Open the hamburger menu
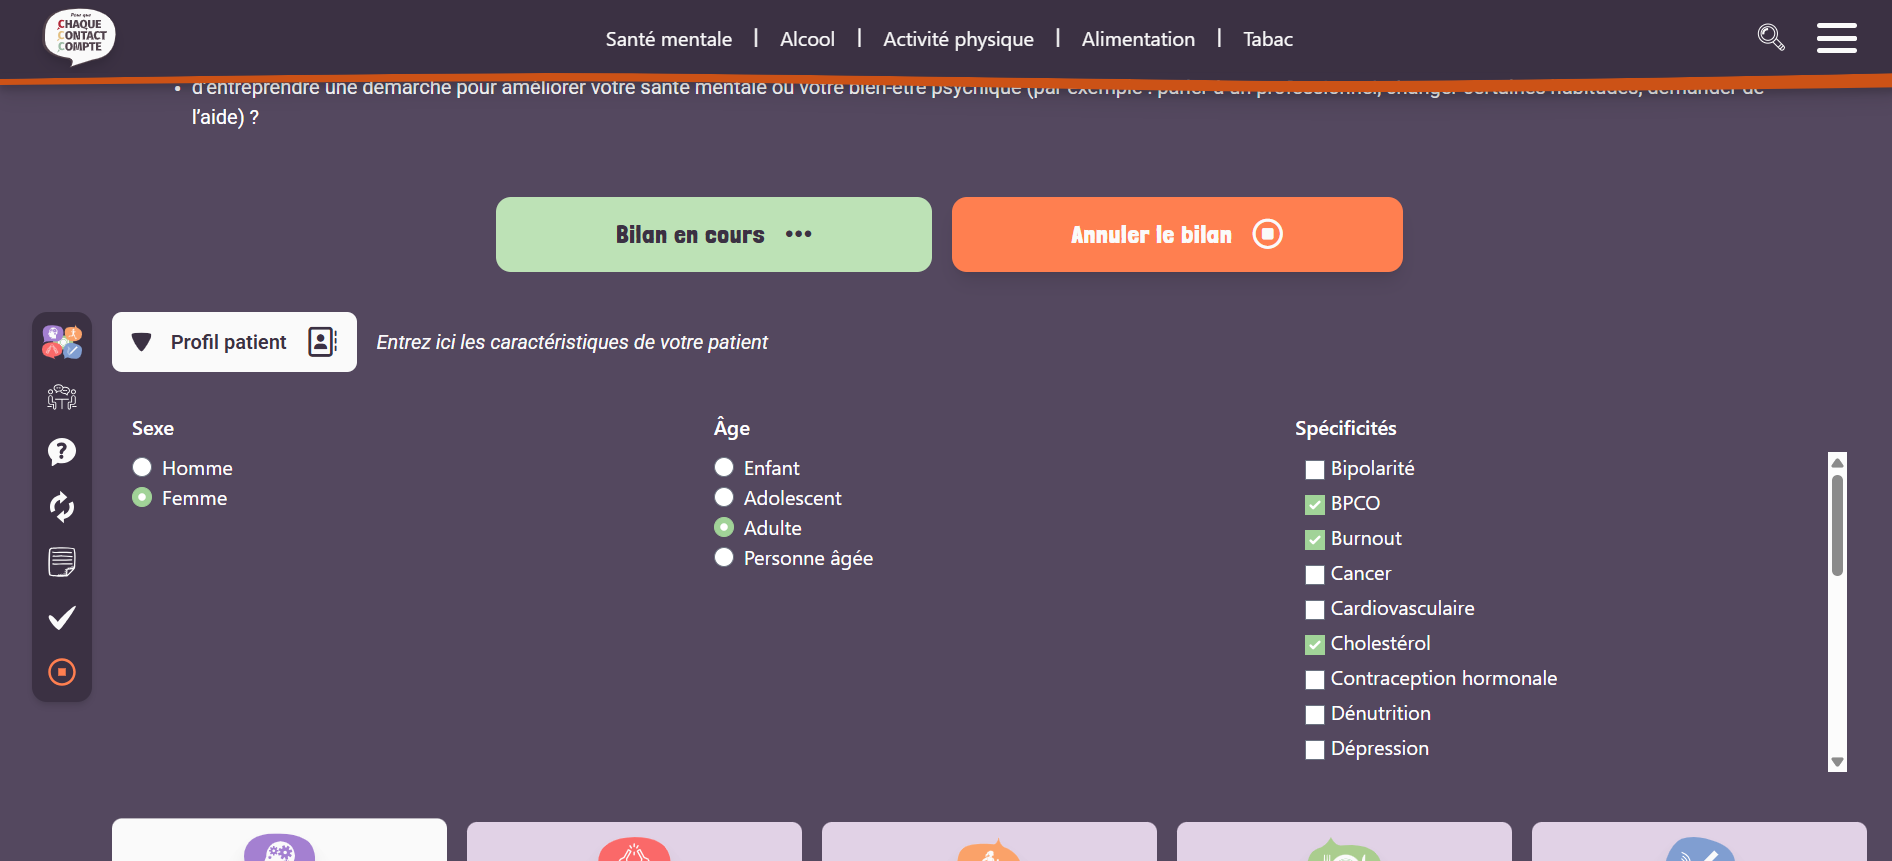 [1837, 38]
